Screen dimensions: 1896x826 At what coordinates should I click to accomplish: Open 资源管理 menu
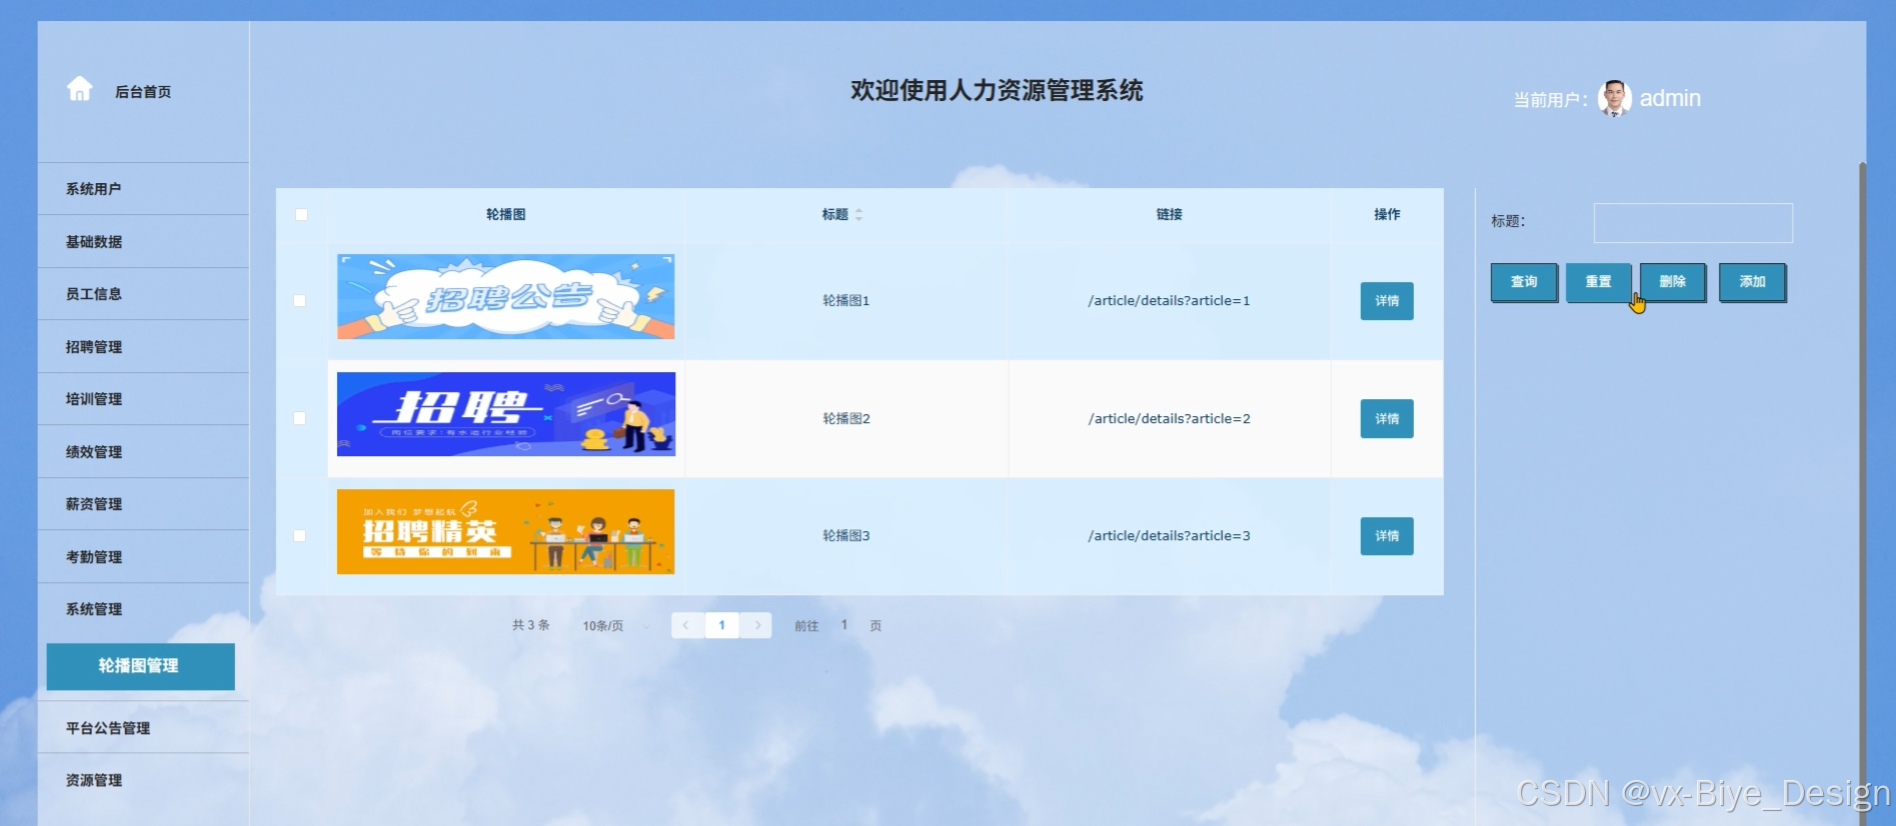click(x=143, y=780)
